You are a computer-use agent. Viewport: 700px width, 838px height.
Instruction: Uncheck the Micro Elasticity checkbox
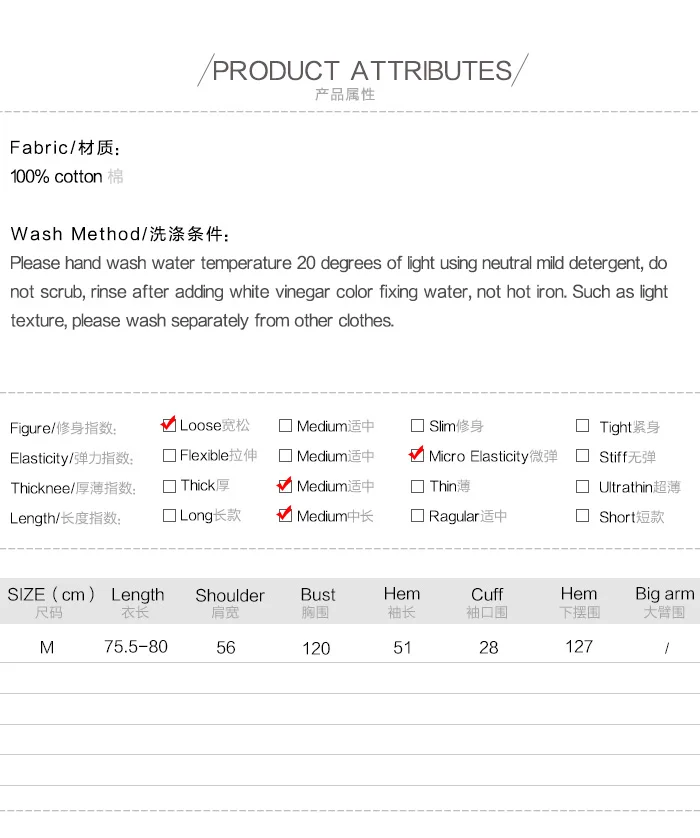point(417,455)
